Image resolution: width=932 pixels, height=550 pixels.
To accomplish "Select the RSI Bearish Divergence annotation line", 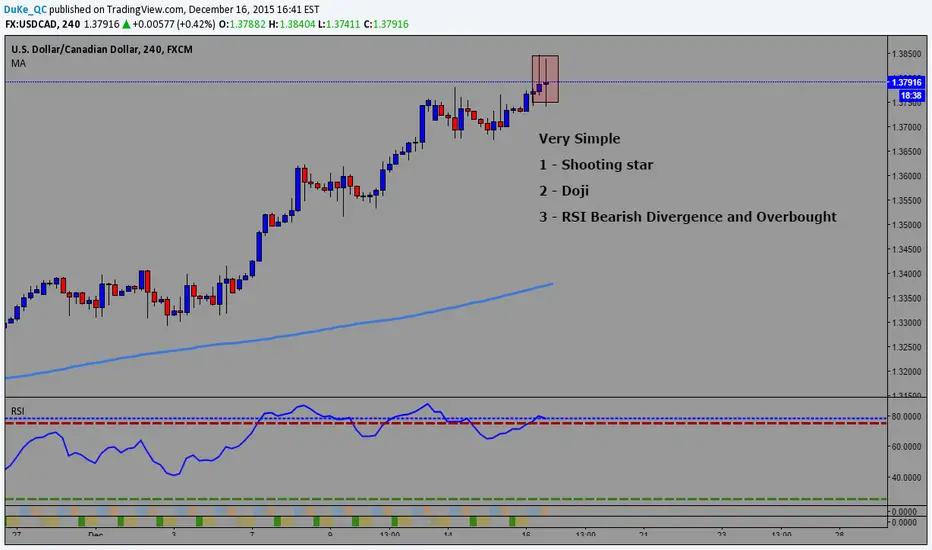I will [x=688, y=217].
